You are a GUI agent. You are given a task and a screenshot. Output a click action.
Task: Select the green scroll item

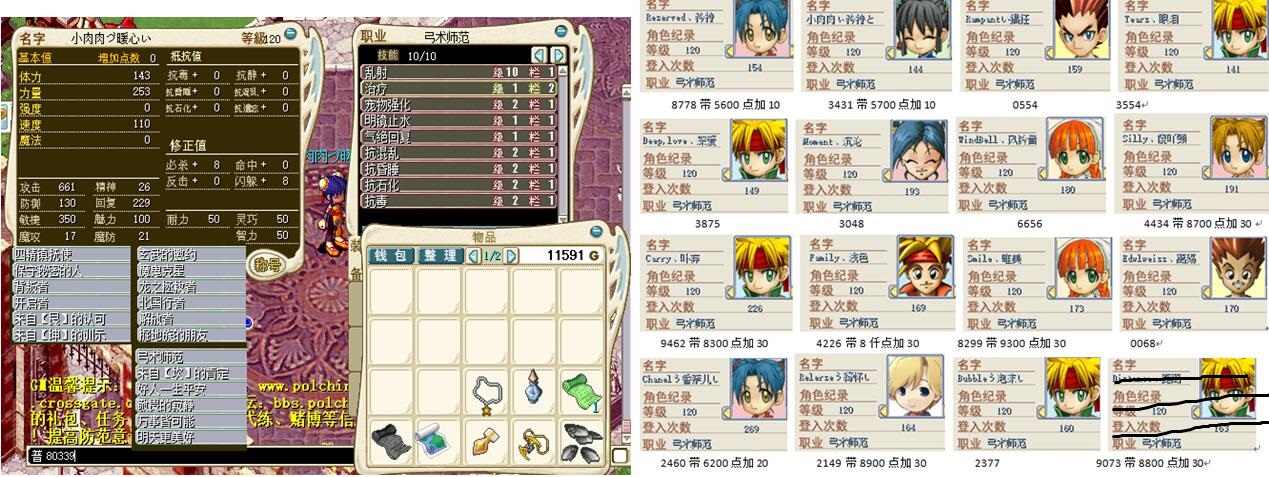(581, 390)
